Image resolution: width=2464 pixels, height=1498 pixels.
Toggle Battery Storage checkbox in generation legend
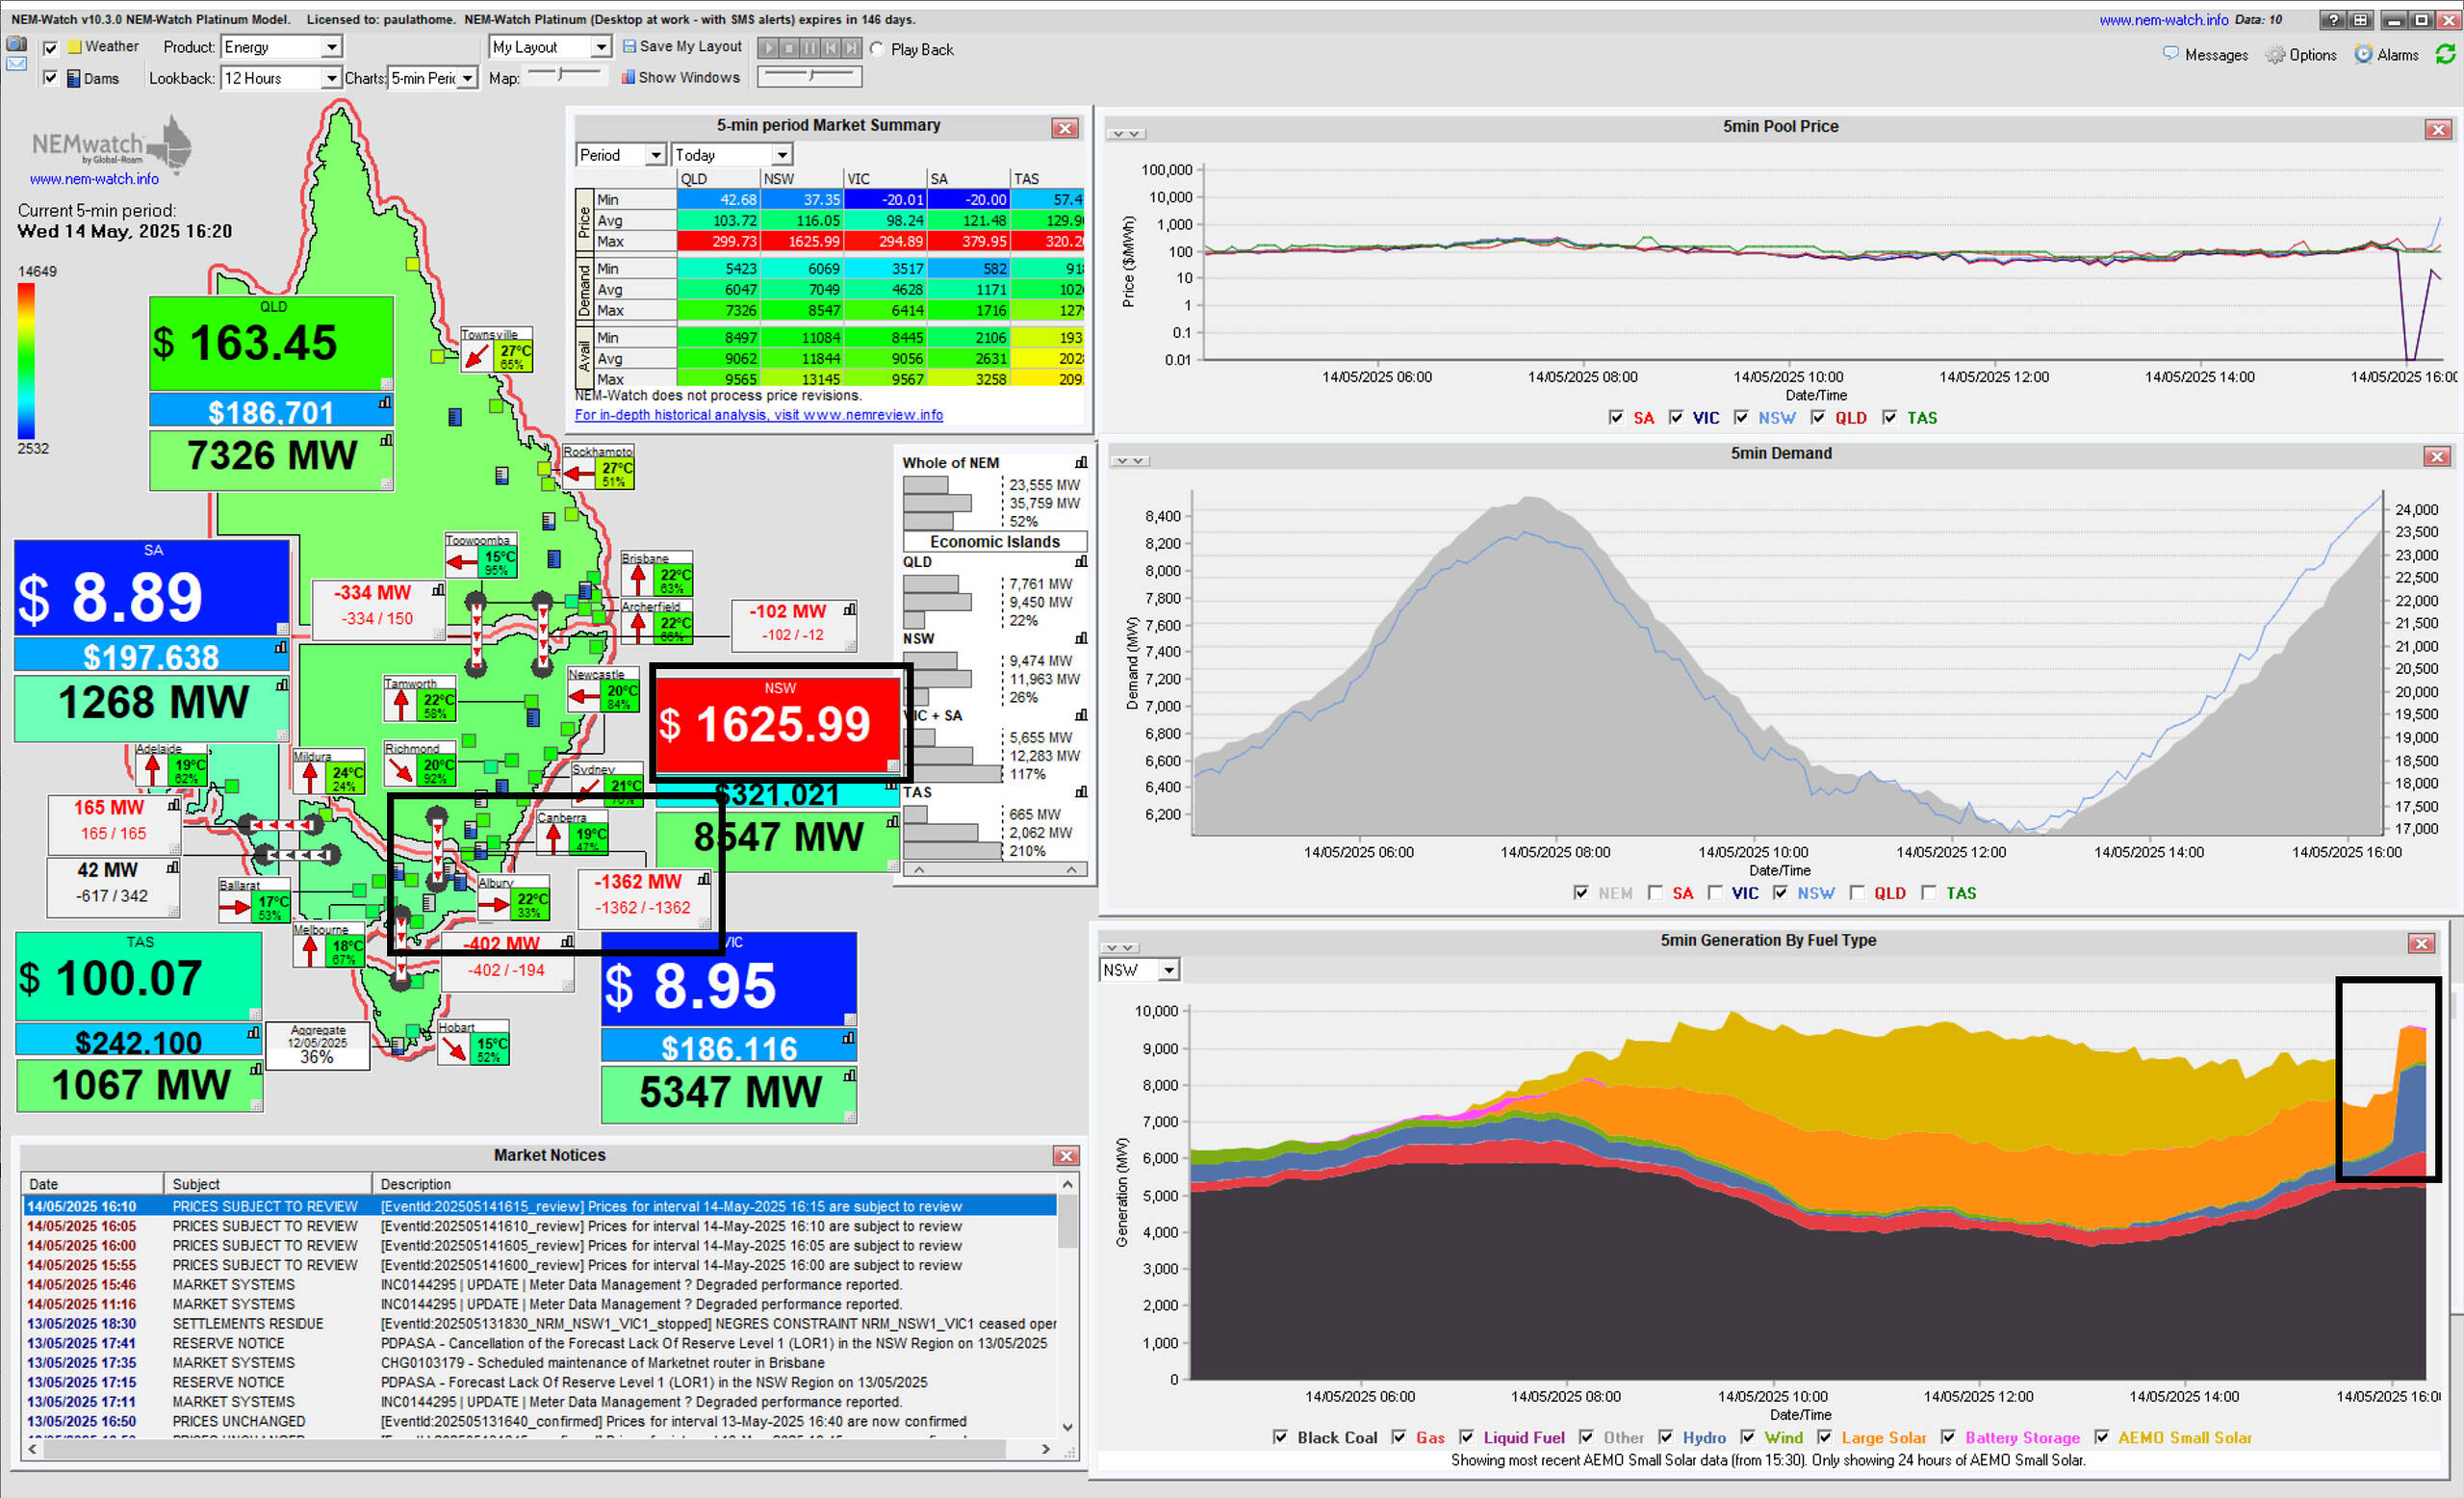point(1948,1437)
